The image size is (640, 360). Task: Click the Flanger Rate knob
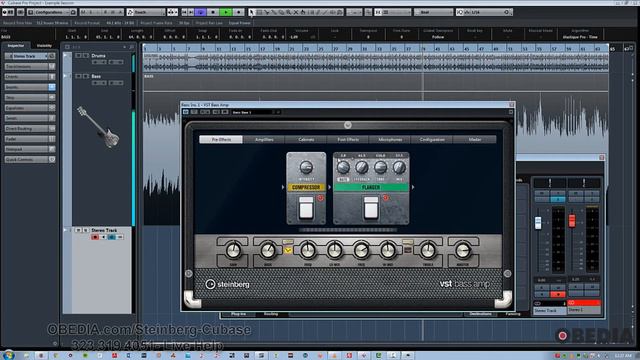[x=343, y=167]
